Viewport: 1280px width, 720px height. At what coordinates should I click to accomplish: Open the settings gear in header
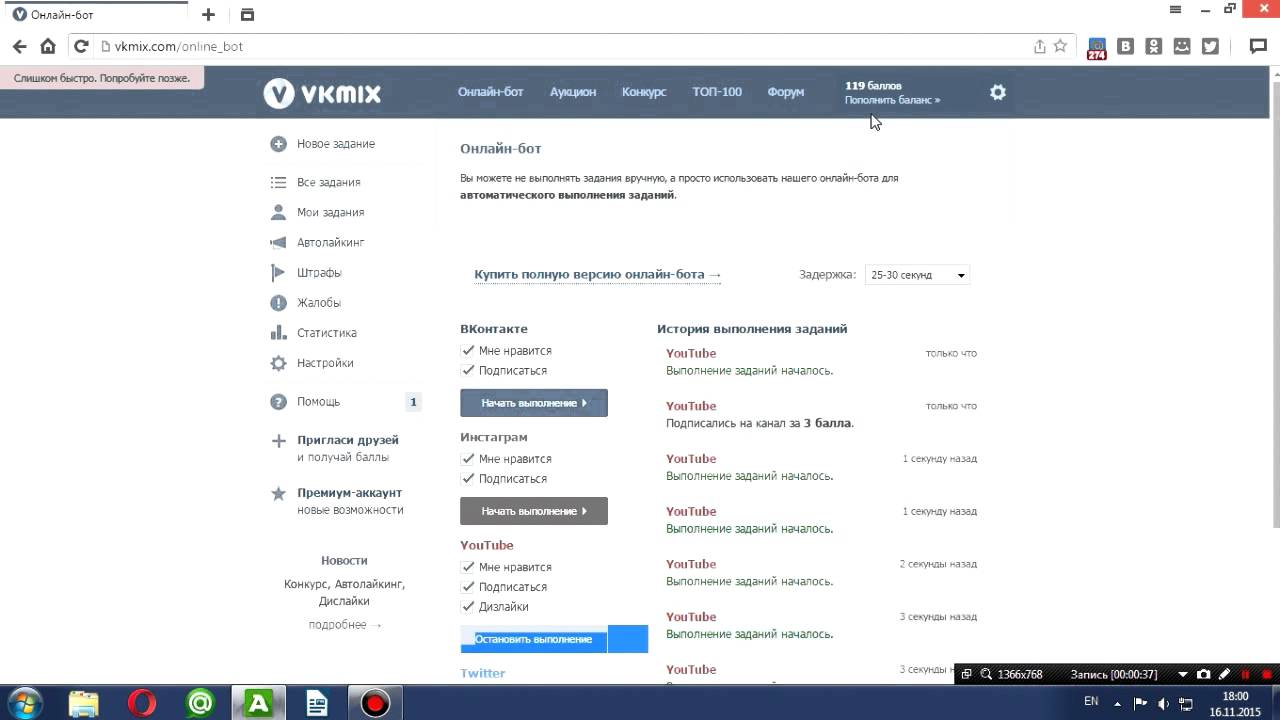click(997, 92)
